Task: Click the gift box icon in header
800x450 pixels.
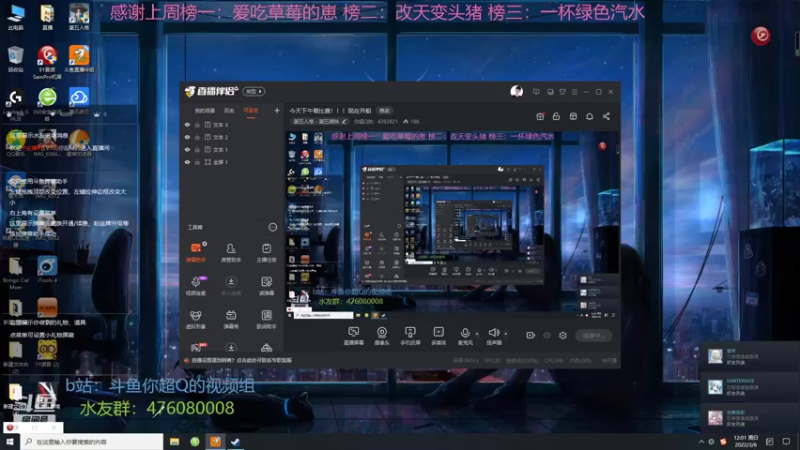Action: point(540,116)
